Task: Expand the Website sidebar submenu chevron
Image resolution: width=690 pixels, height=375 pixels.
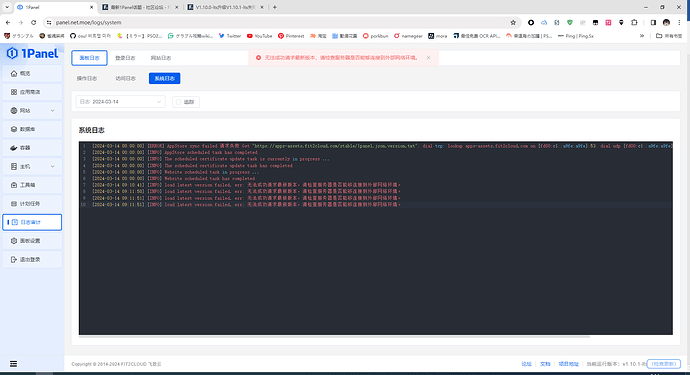Action: [x=53, y=110]
